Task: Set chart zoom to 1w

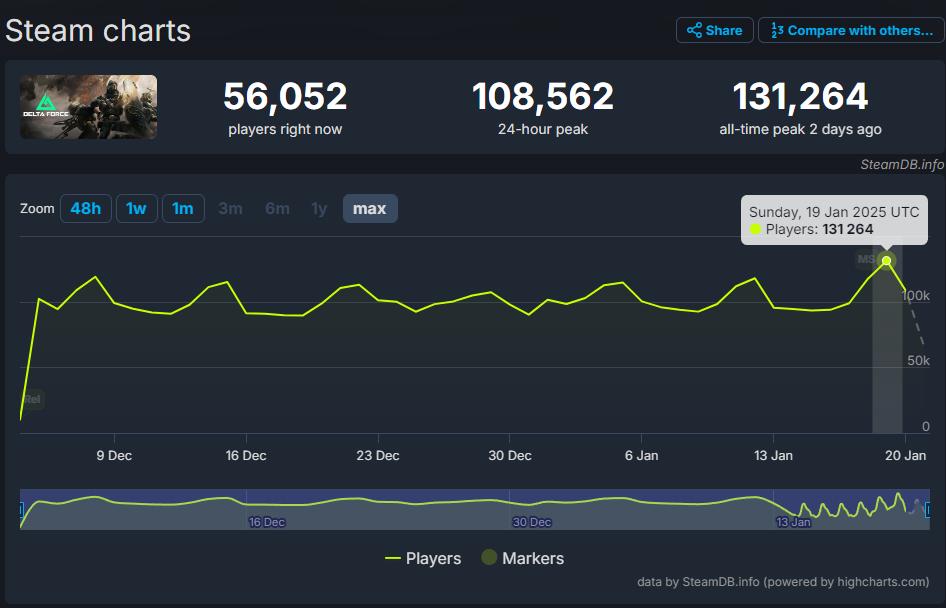Action: pyautogui.click(x=136, y=209)
